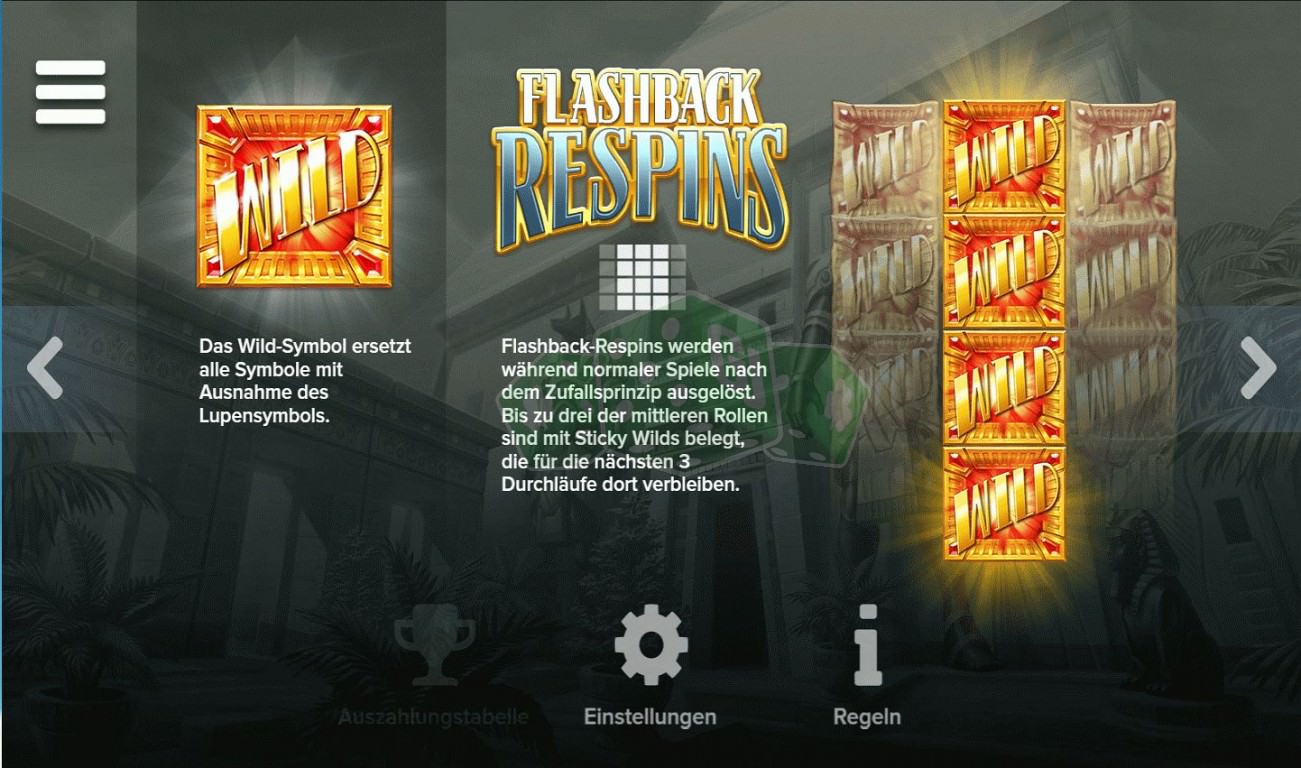Viewport: 1301px width, 768px height.
Task: Click the second Wild from the top in the middle reel
Action: [x=1004, y=272]
